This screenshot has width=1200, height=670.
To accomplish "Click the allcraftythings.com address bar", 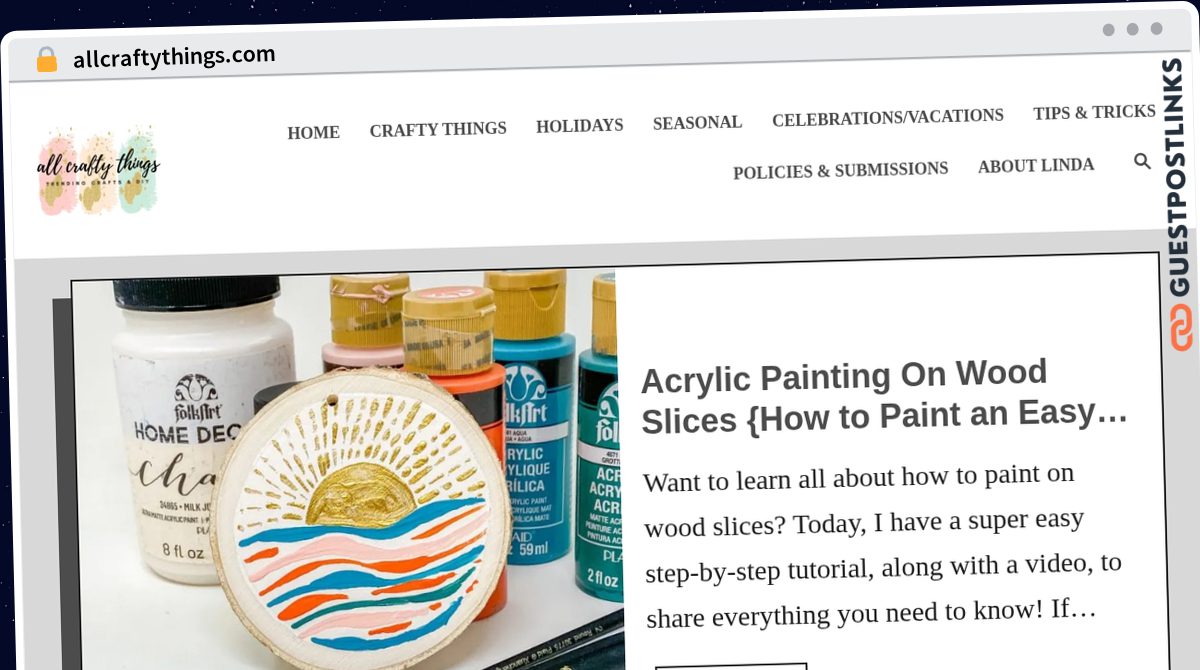I will coord(174,57).
